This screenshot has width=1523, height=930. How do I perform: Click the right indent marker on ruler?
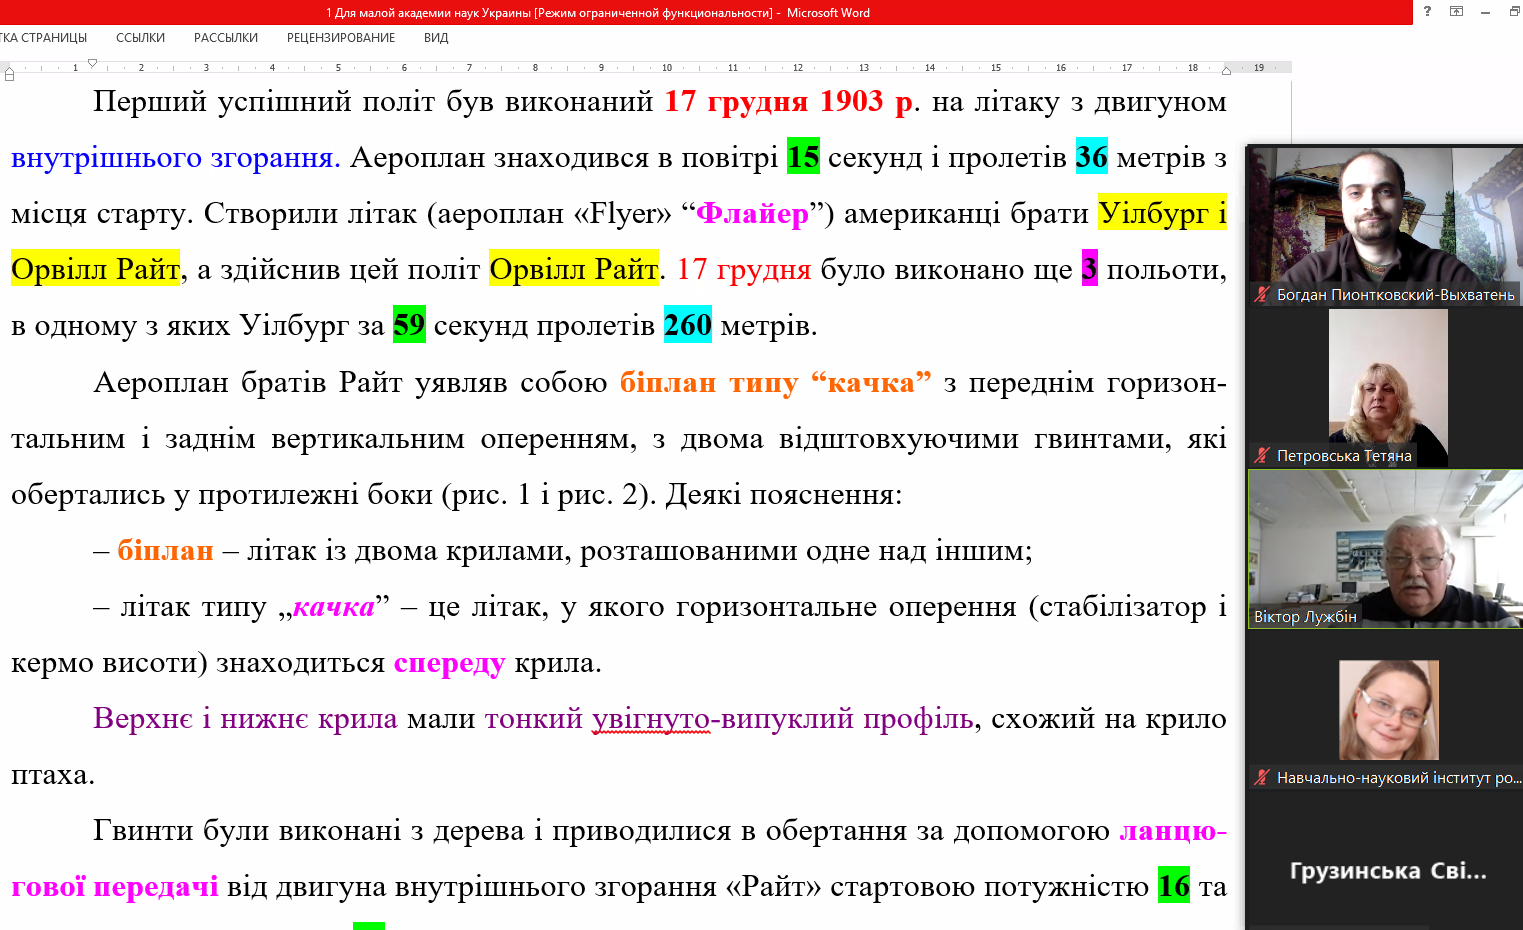click(x=1226, y=70)
